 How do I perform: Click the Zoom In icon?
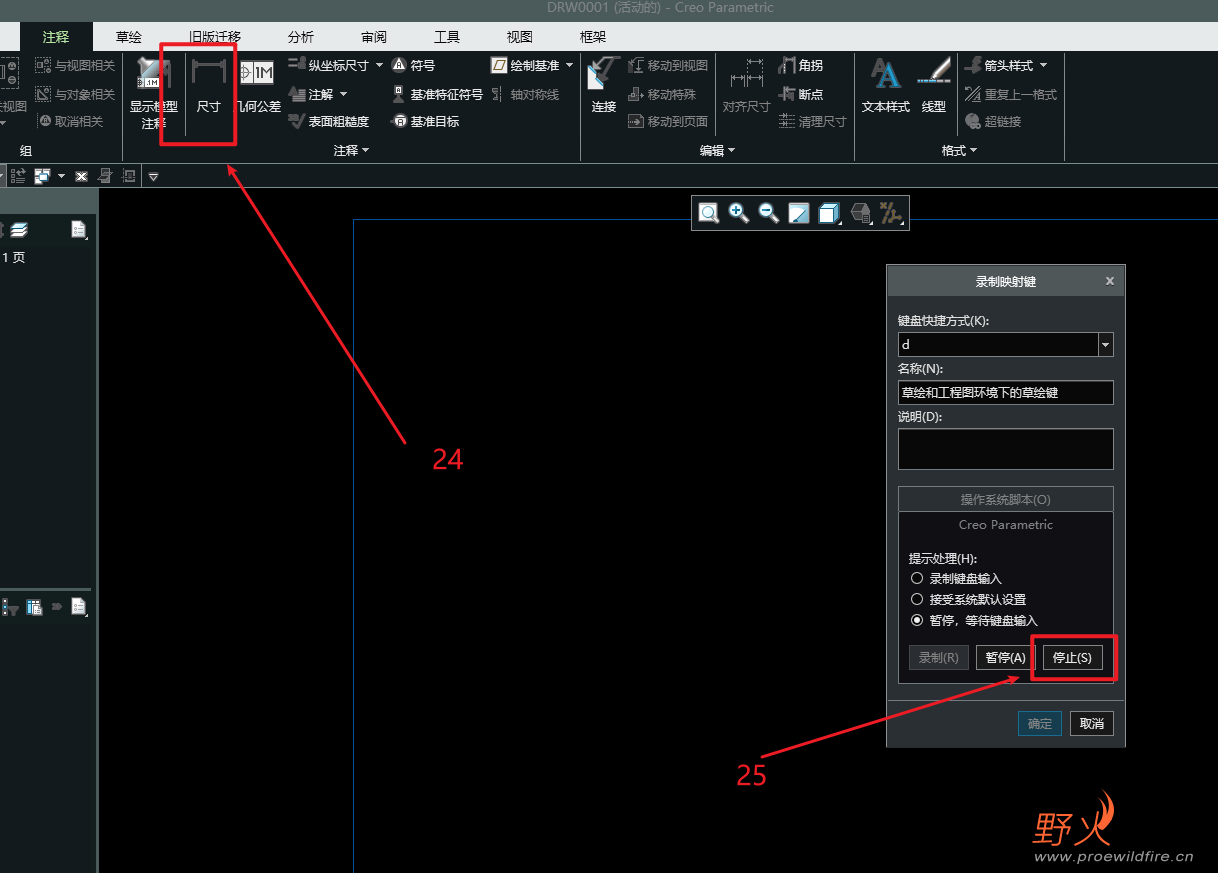click(739, 213)
